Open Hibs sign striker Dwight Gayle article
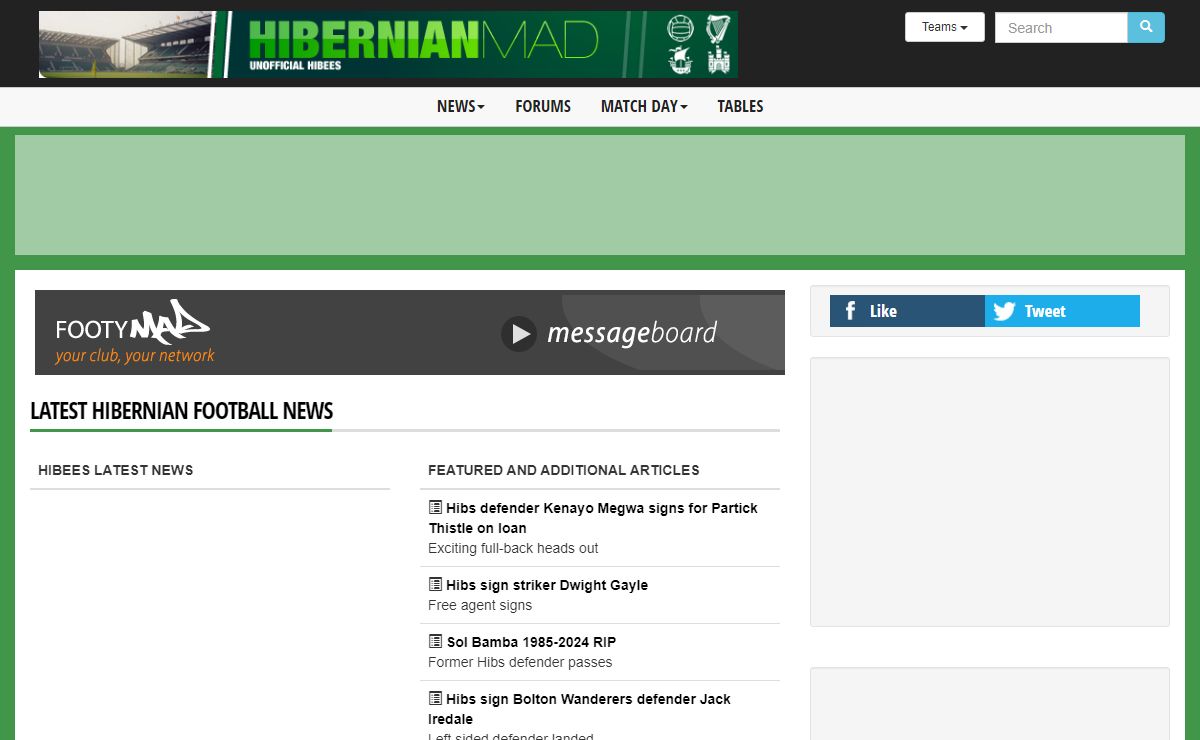Screen dimensions: 1200x740 click(x=546, y=585)
